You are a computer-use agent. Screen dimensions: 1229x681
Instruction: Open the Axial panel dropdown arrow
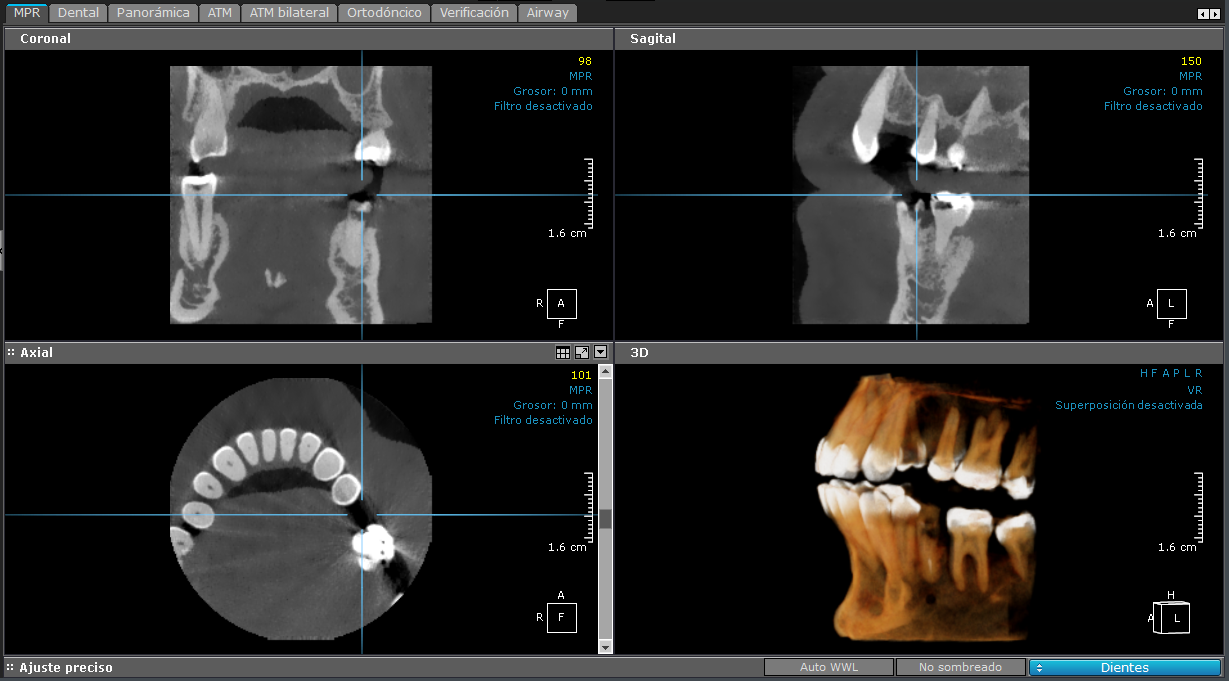(600, 352)
